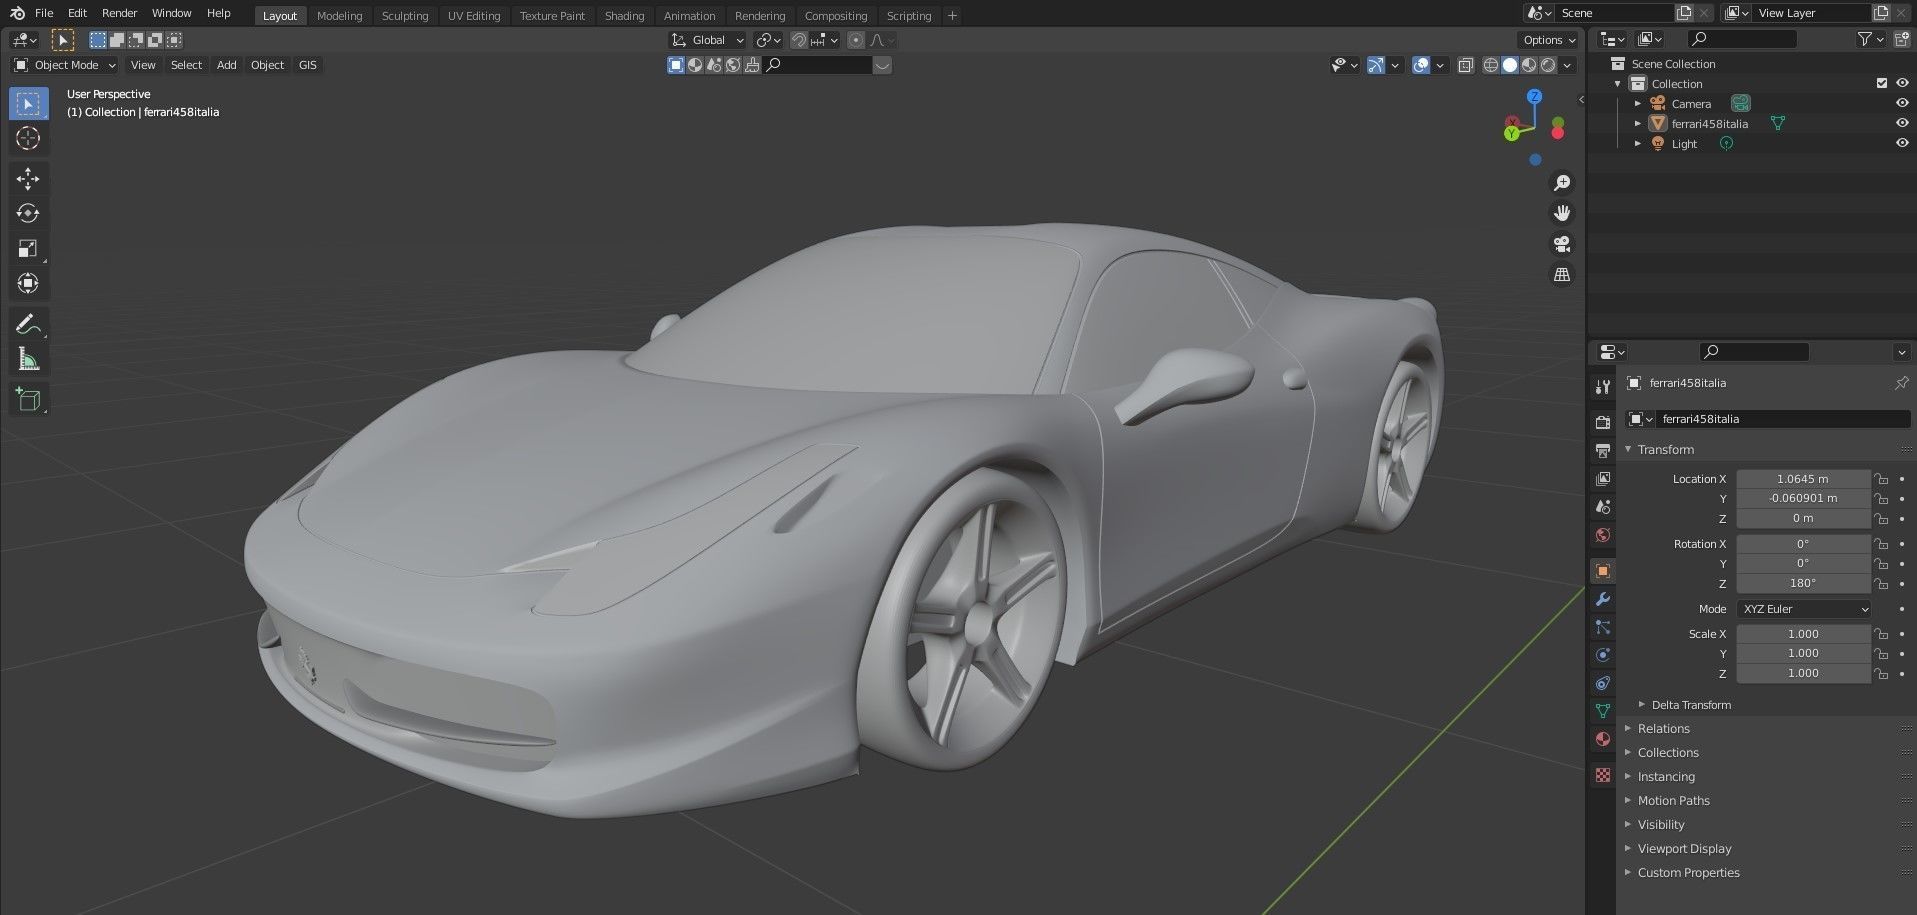The image size is (1917, 915).
Task: Select the Annotate tool
Action: 28,324
